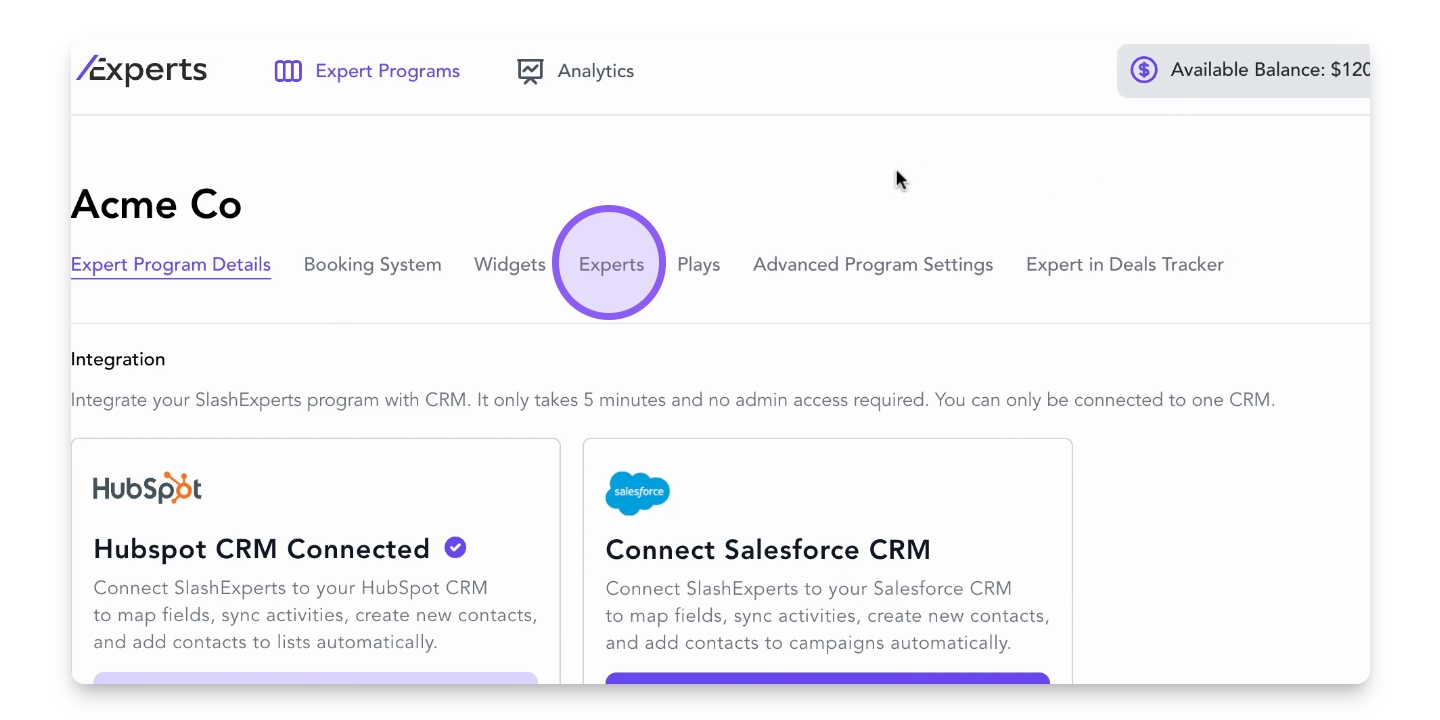Click the Salesforce cloud logo
Screen dimensions: 1440x720
pos(637,493)
